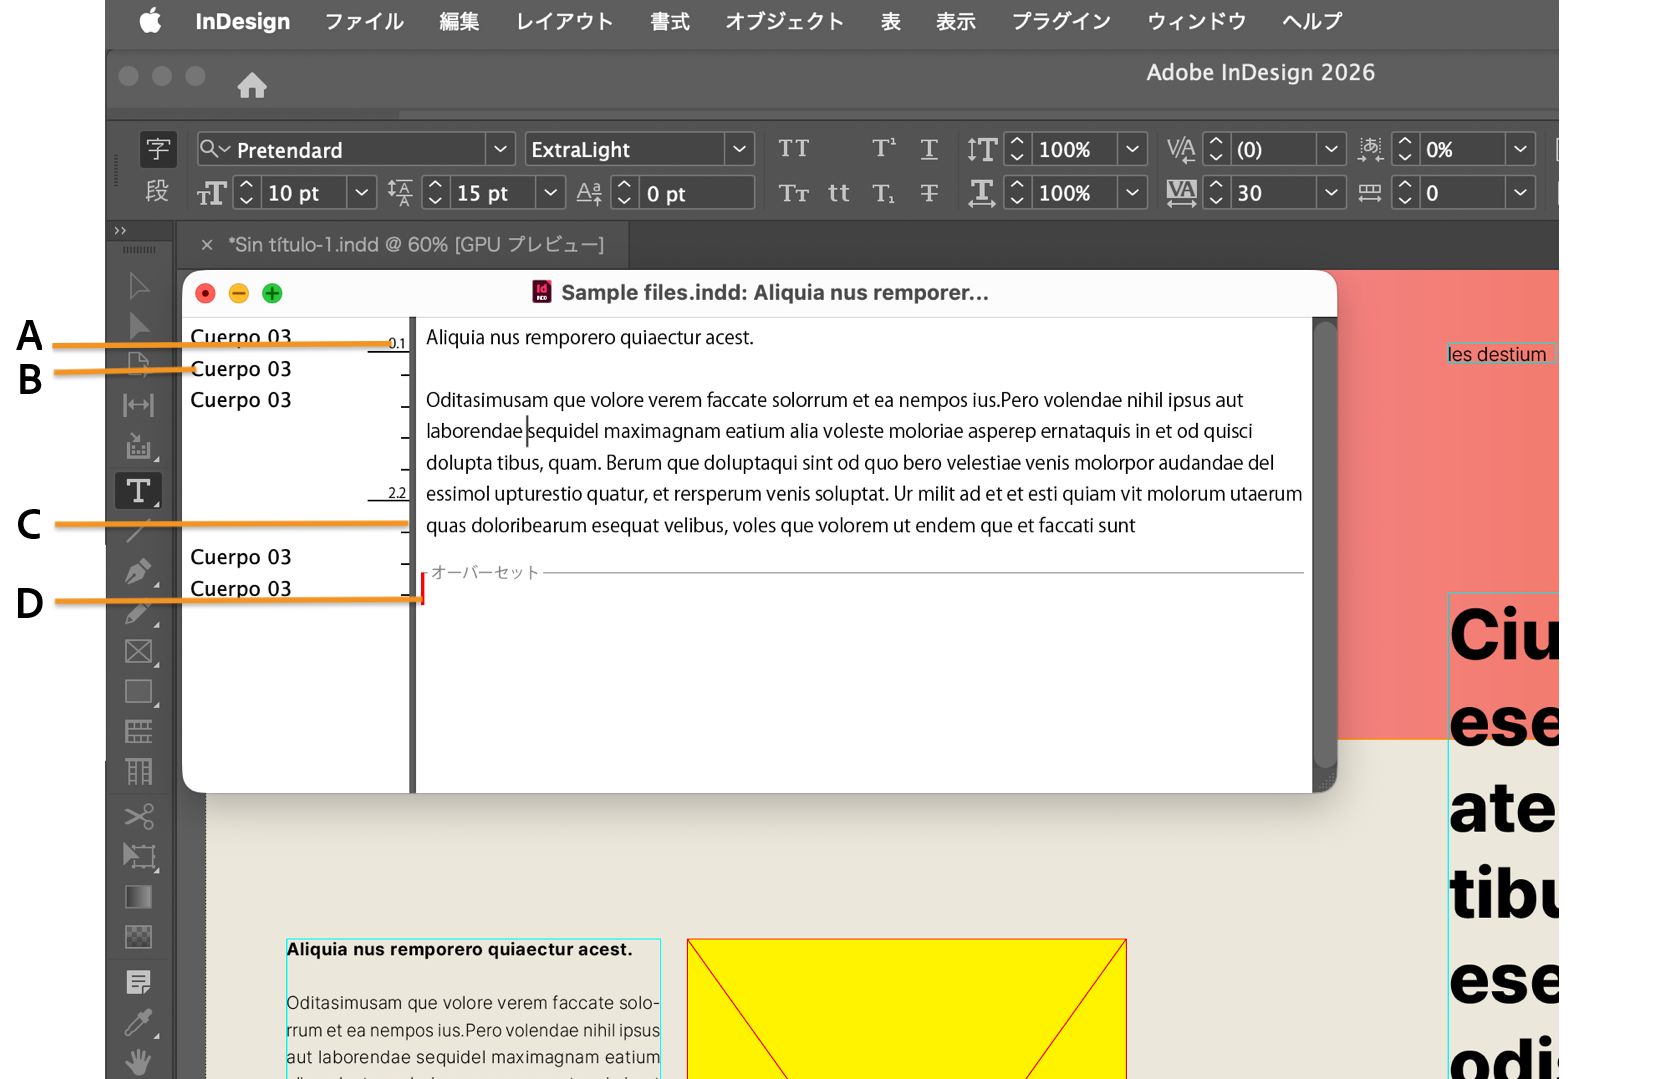The width and height of the screenshot is (1670, 1079).
Task: Select the Type tool
Action: pyautogui.click(x=138, y=491)
